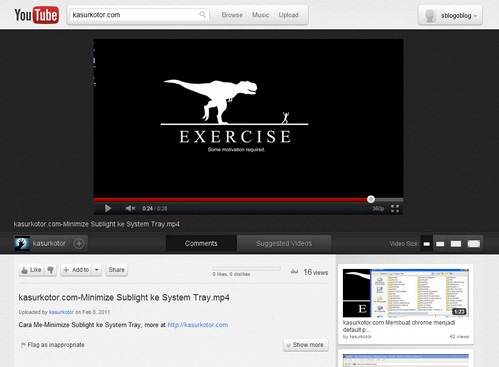
Task: Open the kasurkotor uploader link
Action: pos(61,312)
